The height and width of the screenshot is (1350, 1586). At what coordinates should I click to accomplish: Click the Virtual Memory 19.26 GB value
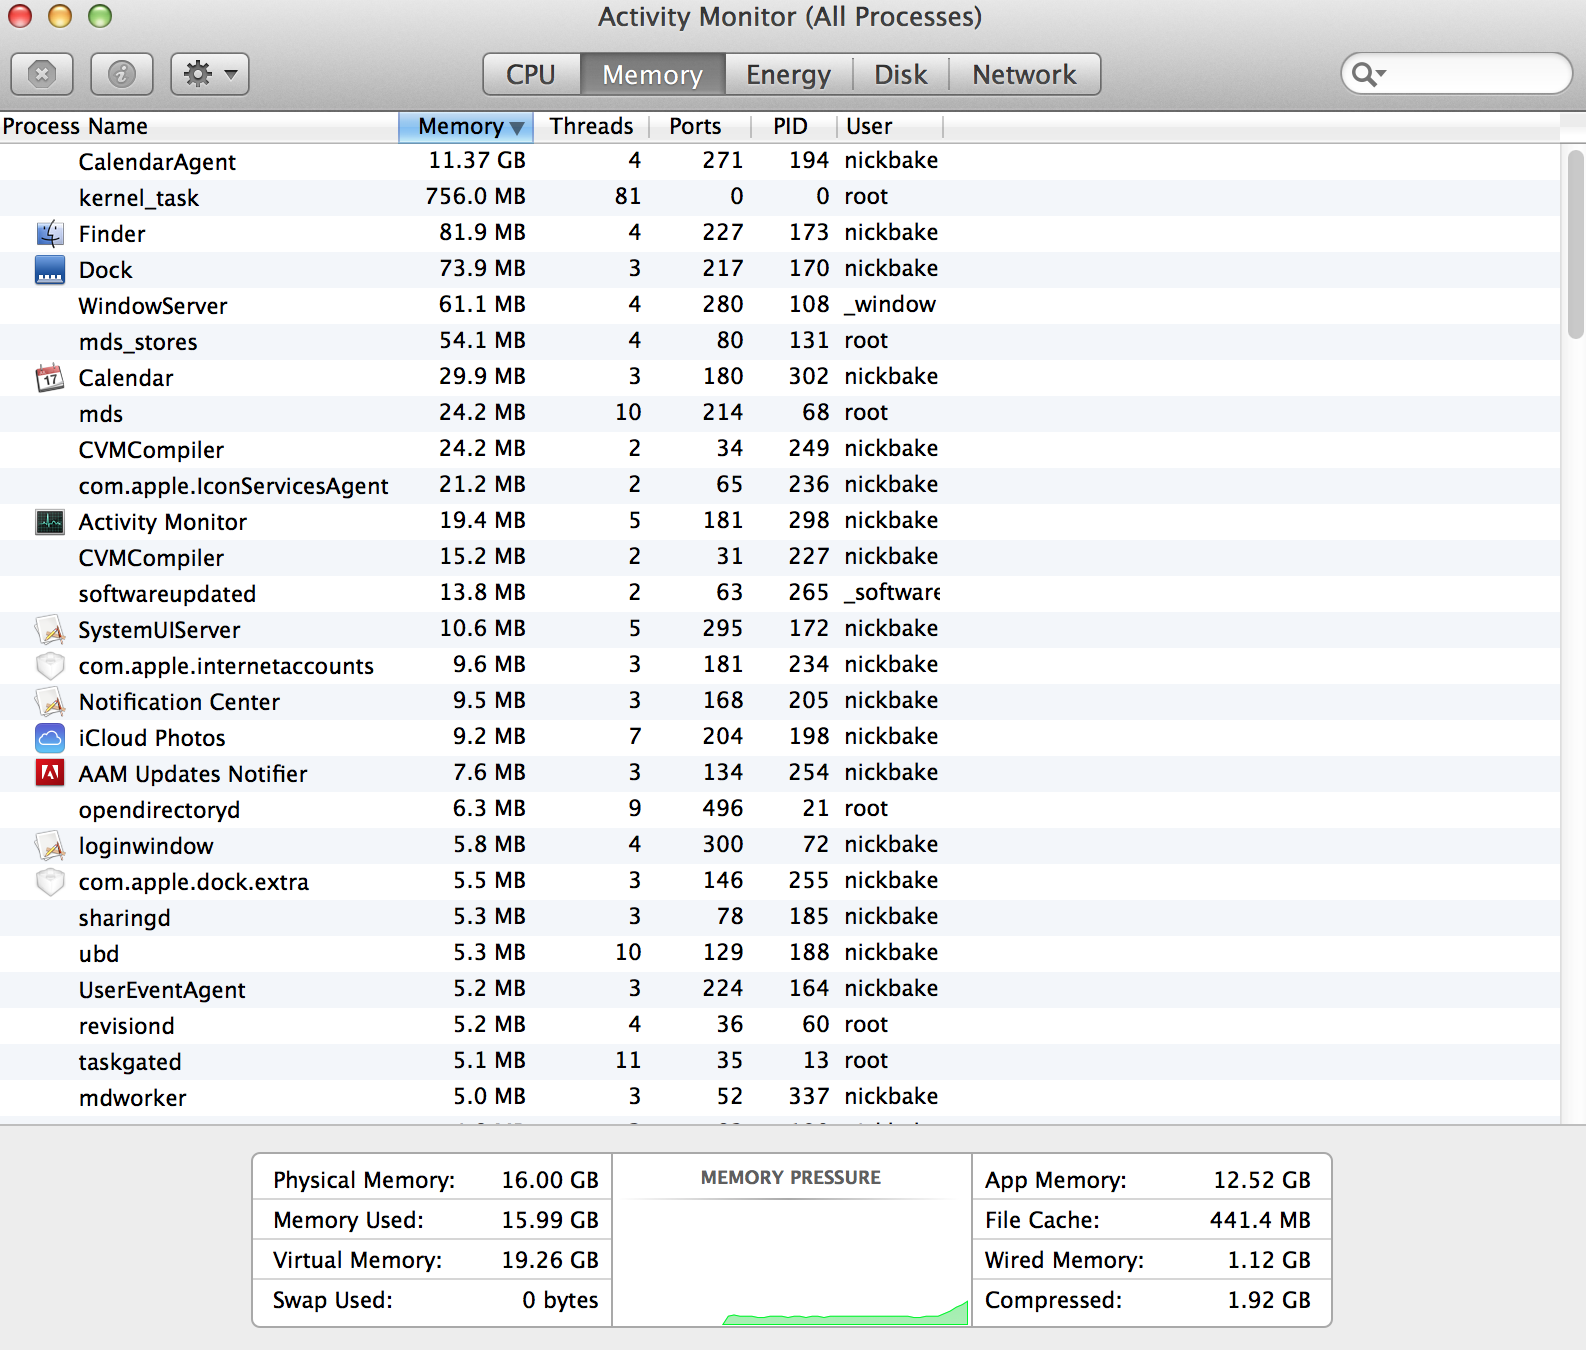550,1260
